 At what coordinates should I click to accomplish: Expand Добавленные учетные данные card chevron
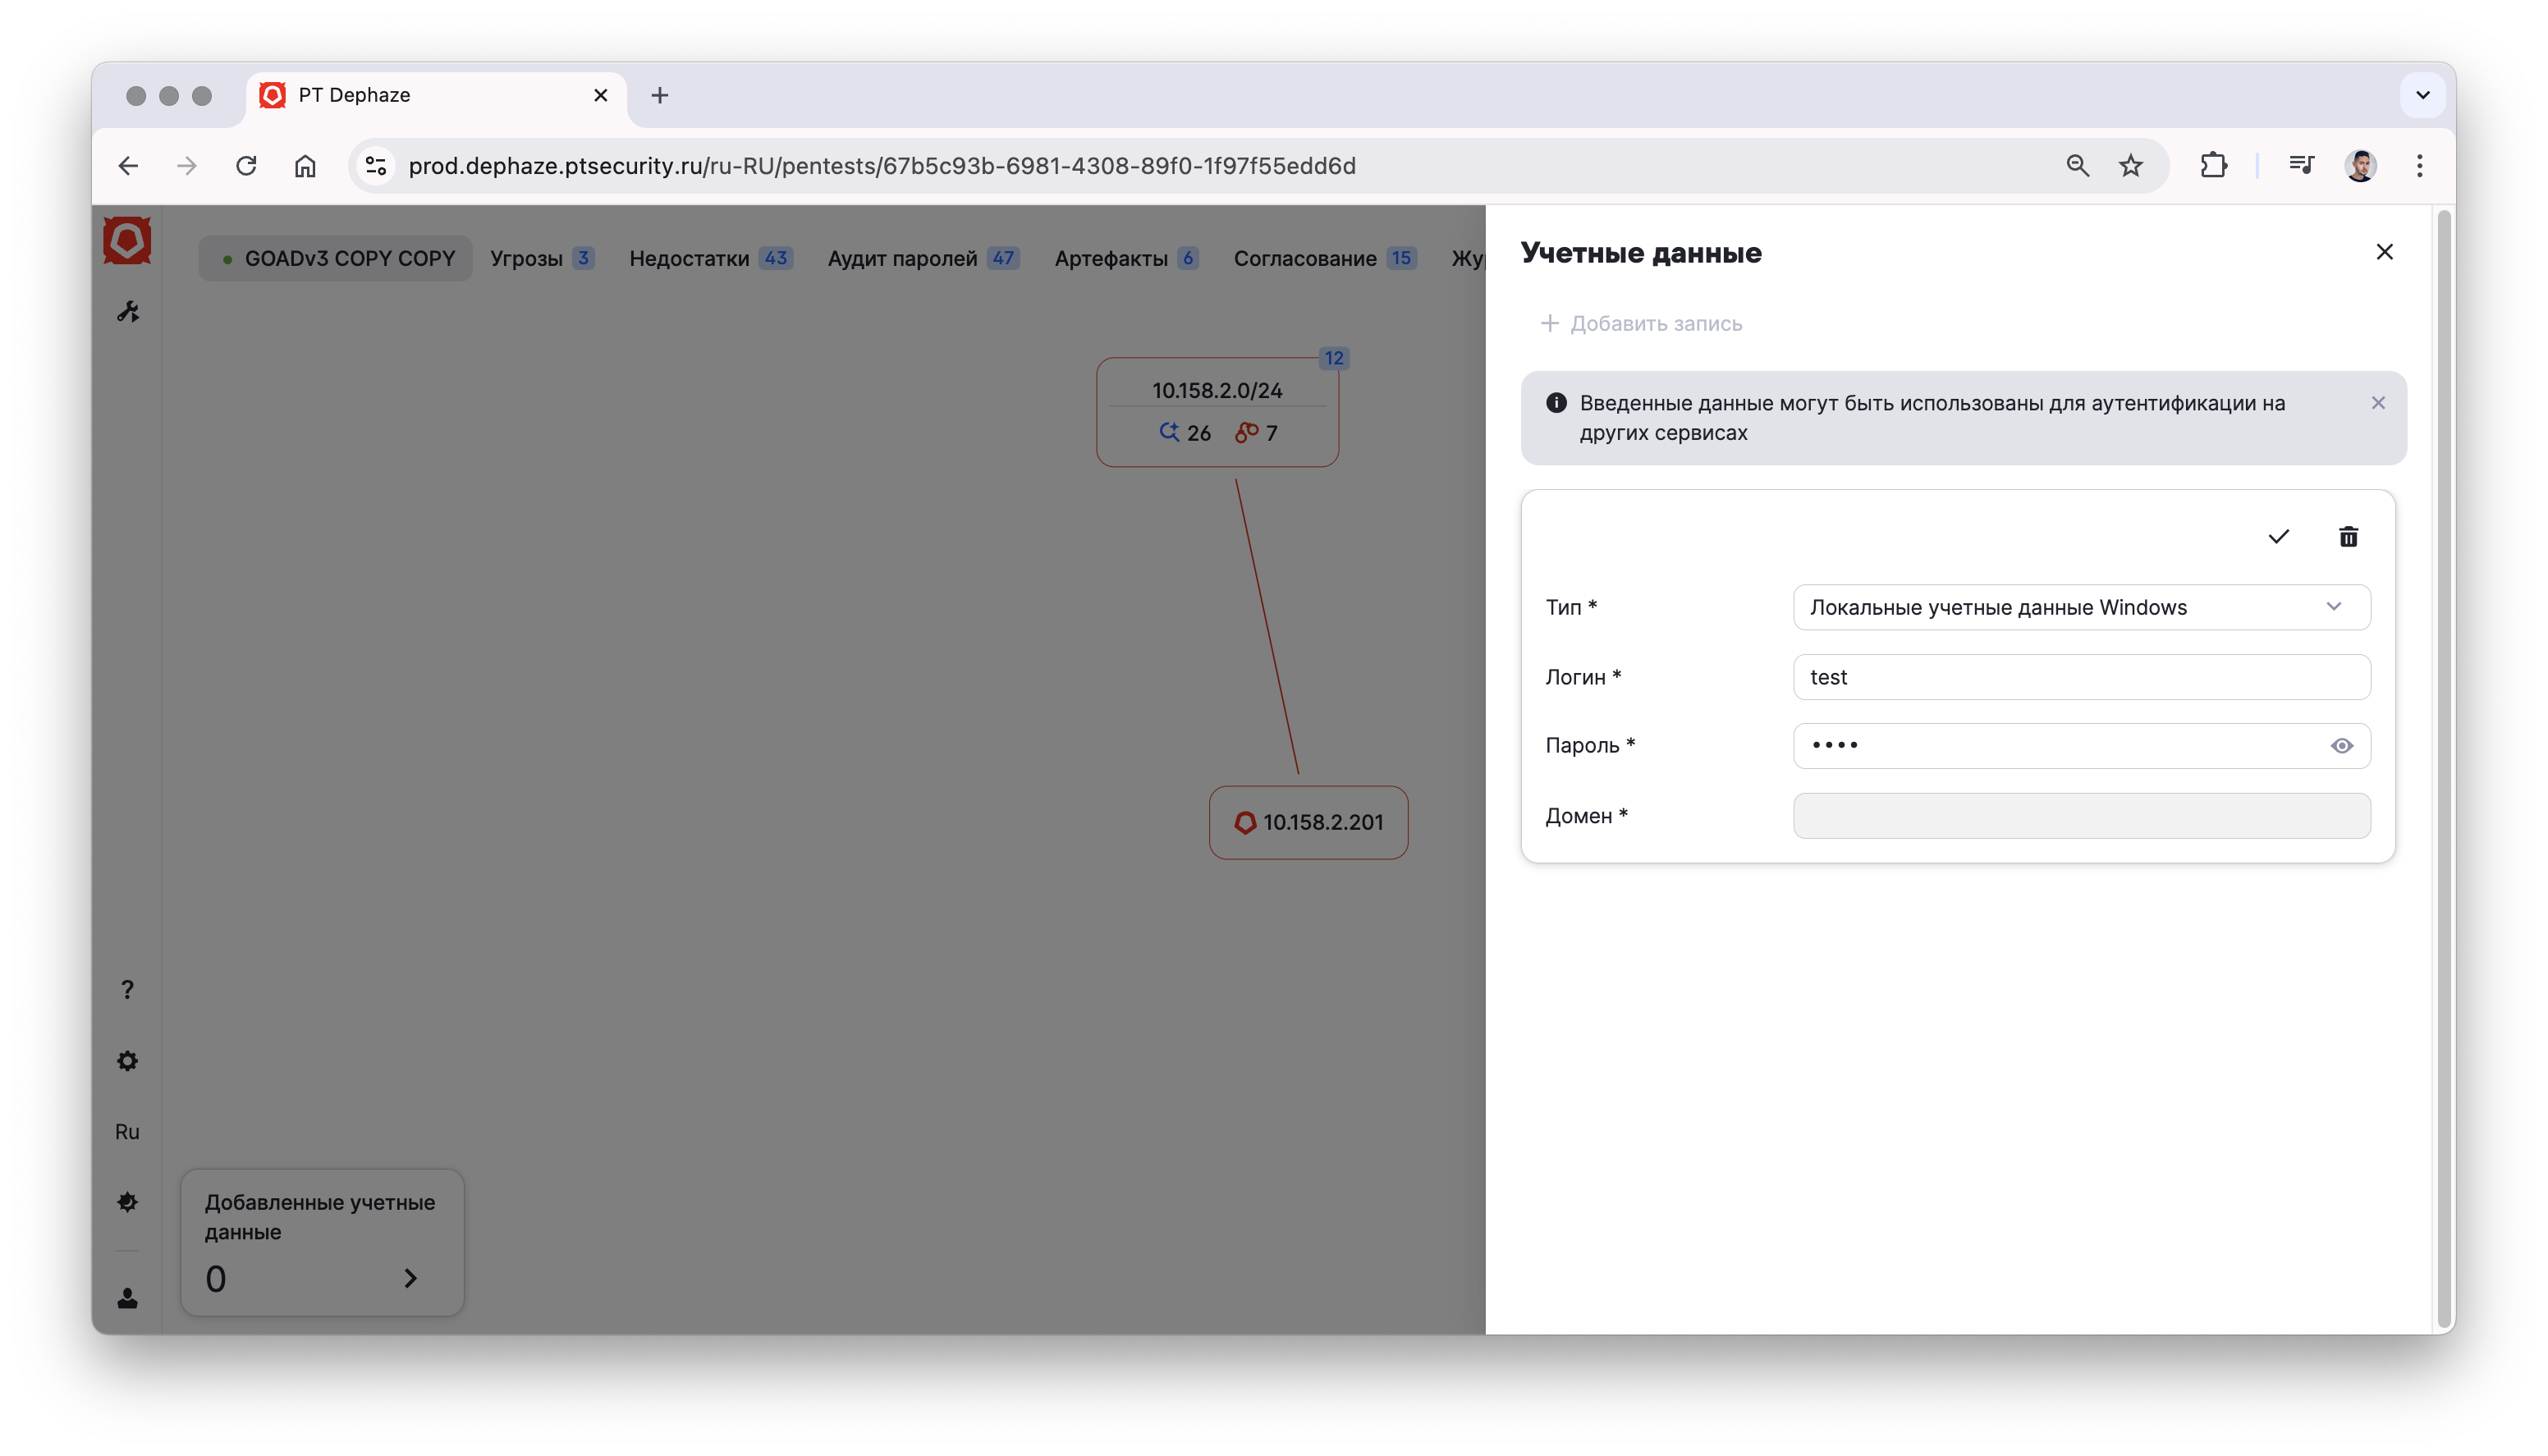point(410,1278)
